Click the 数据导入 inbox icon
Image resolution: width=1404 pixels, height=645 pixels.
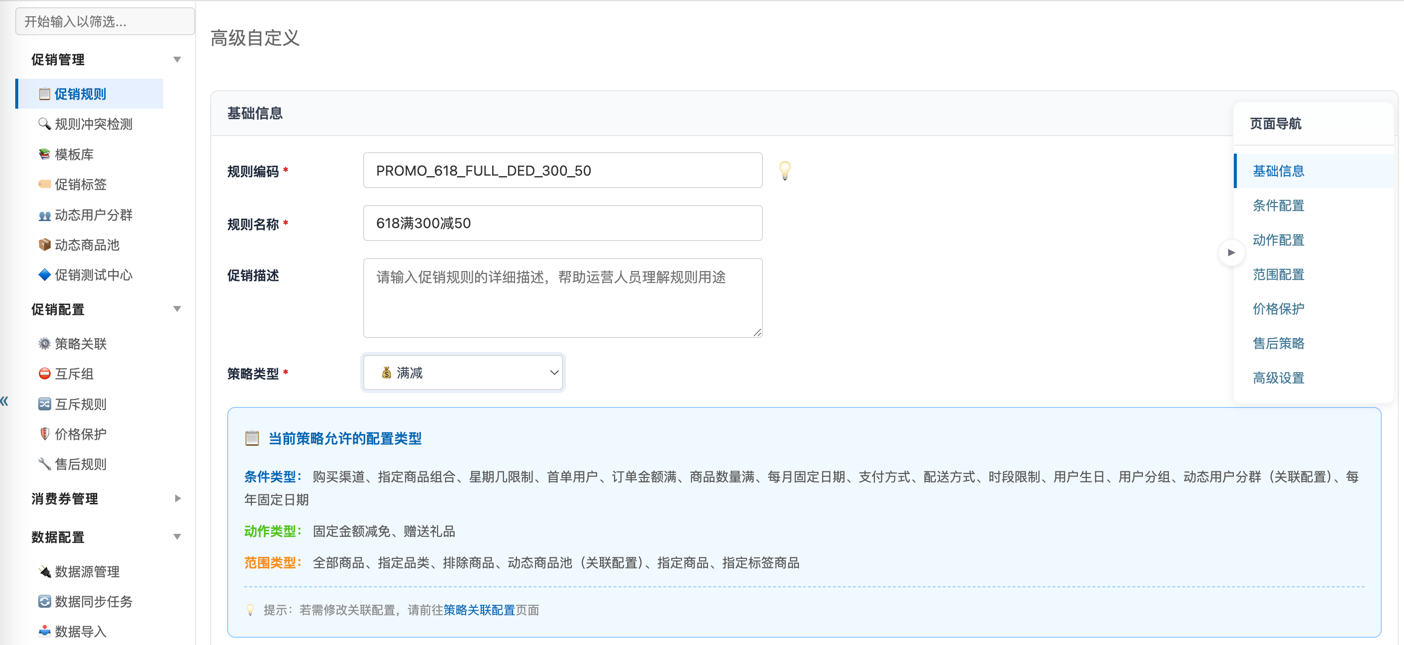tap(44, 632)
